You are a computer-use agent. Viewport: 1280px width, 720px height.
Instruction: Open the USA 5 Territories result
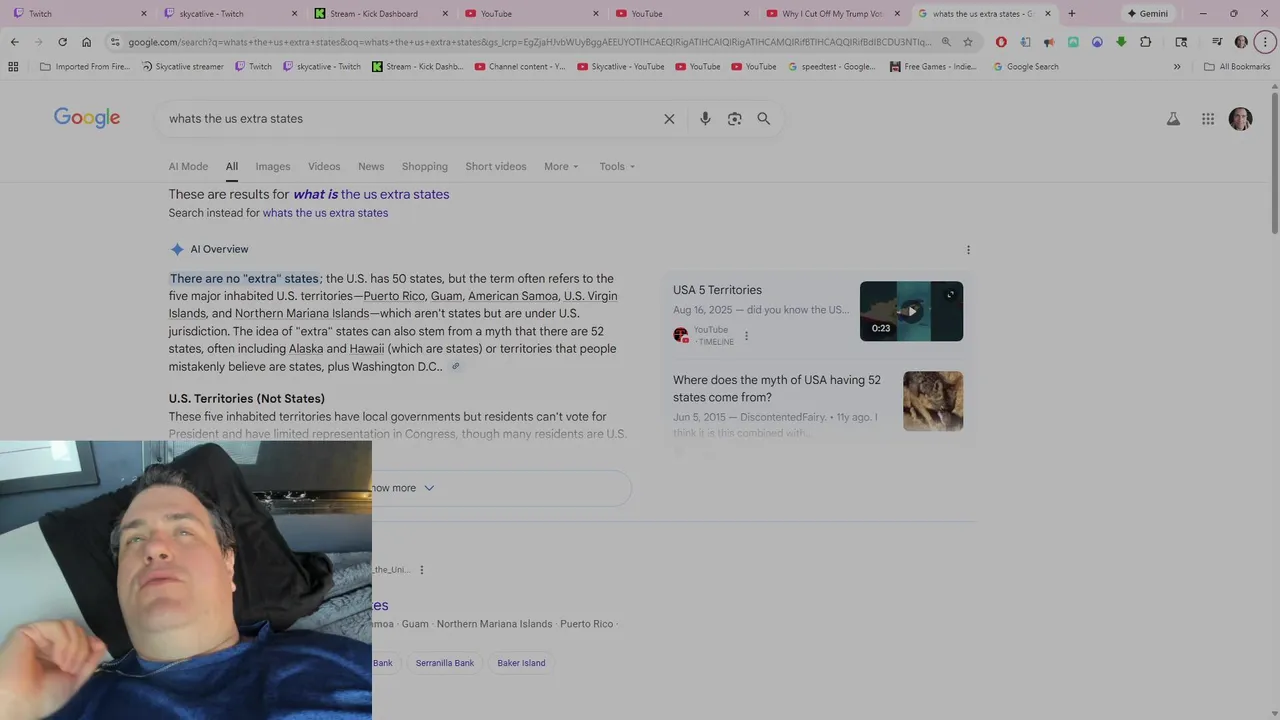click(x=717, y=291)
